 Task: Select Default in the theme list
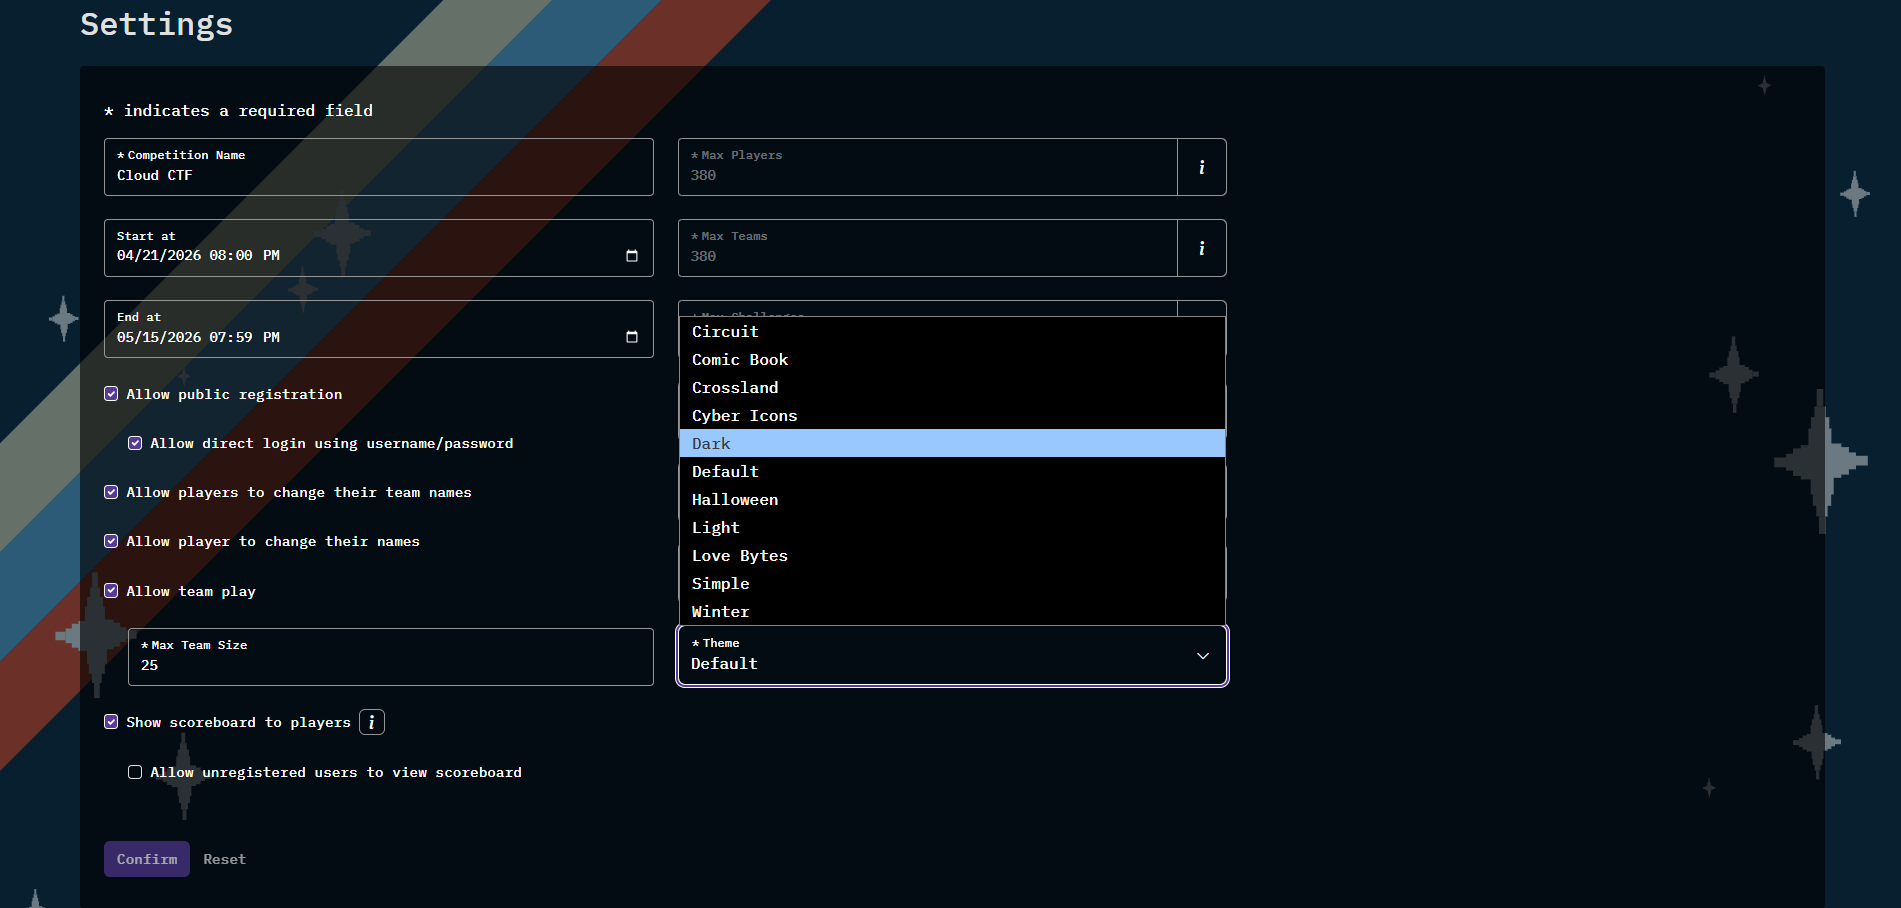(952, 471)
